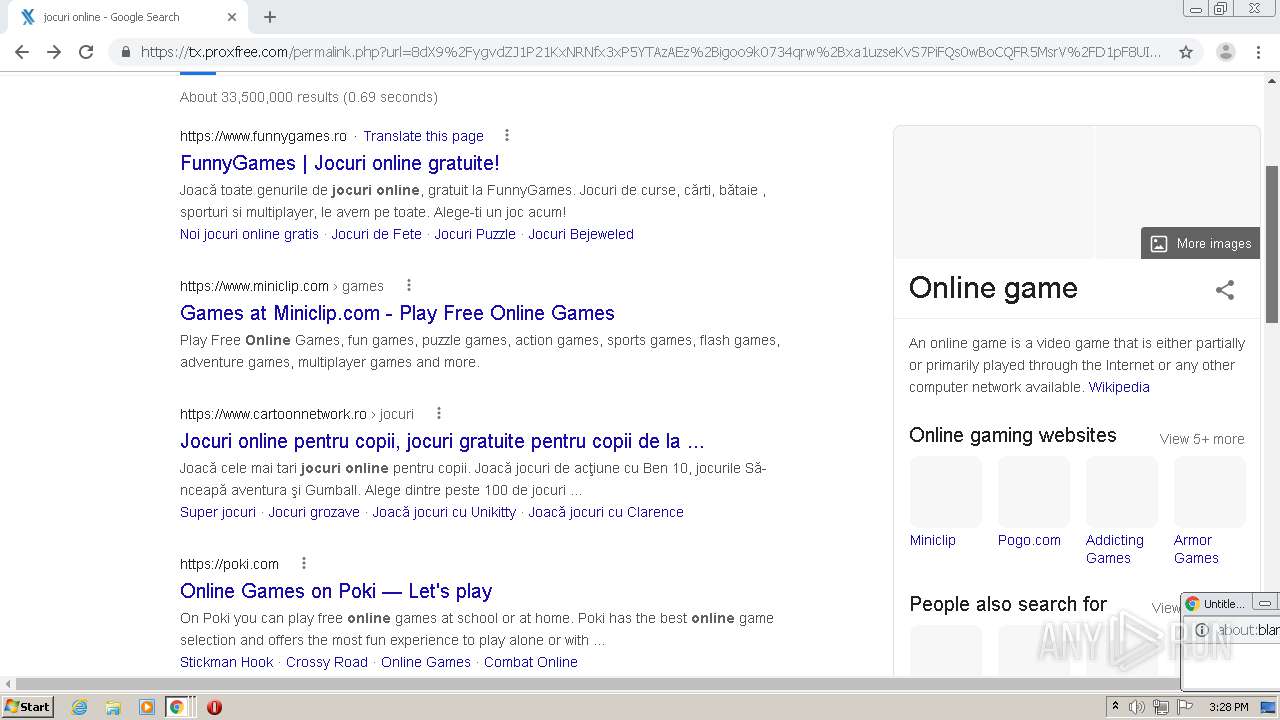Open the network tray icon
The height and width of the screenshot is (720, 1280).
click(x=1161, y=707)
